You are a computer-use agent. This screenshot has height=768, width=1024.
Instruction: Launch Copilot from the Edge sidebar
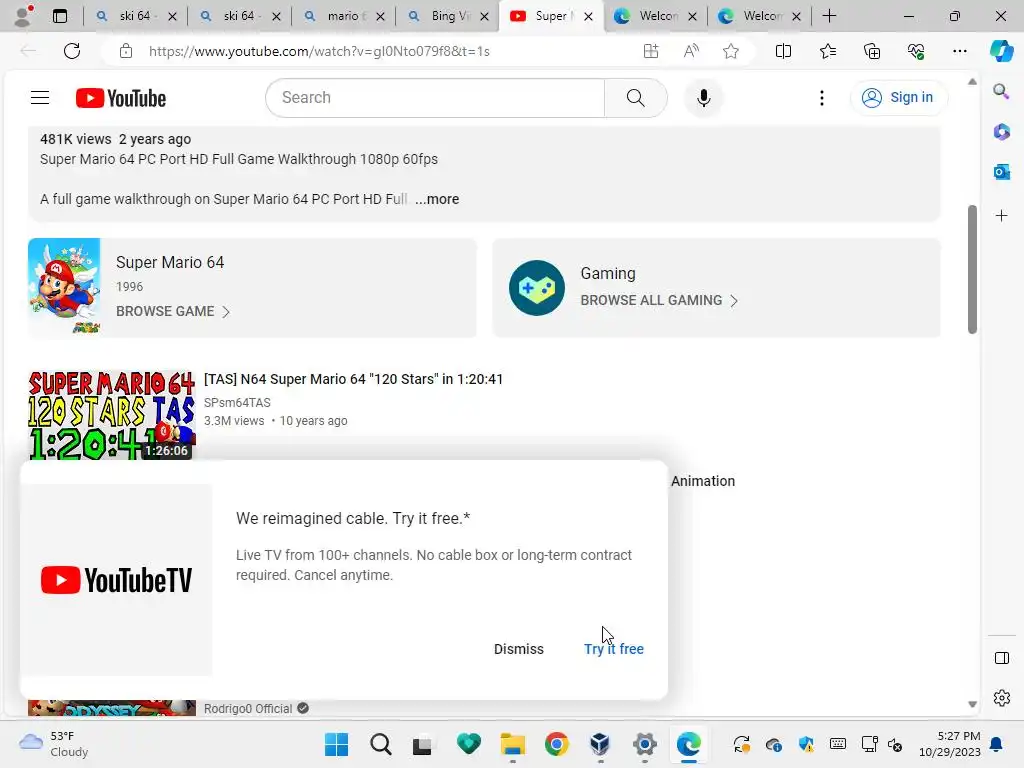1001,51
